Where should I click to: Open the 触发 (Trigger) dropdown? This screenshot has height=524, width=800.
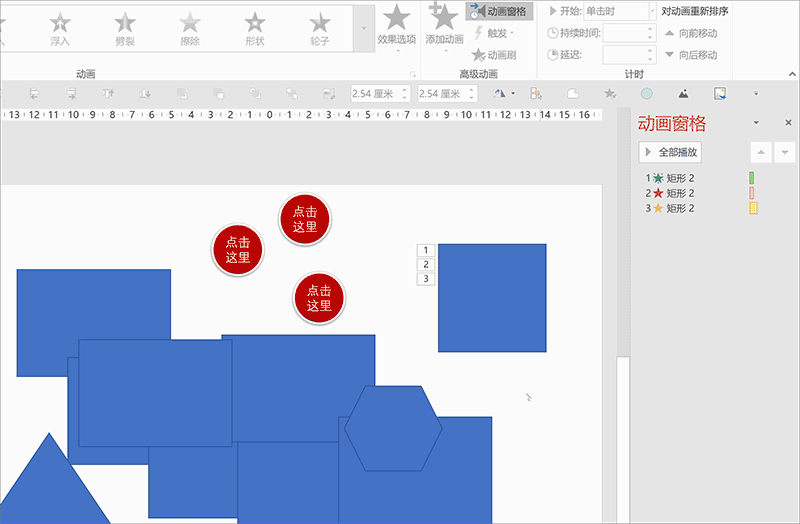coord(495,33)
